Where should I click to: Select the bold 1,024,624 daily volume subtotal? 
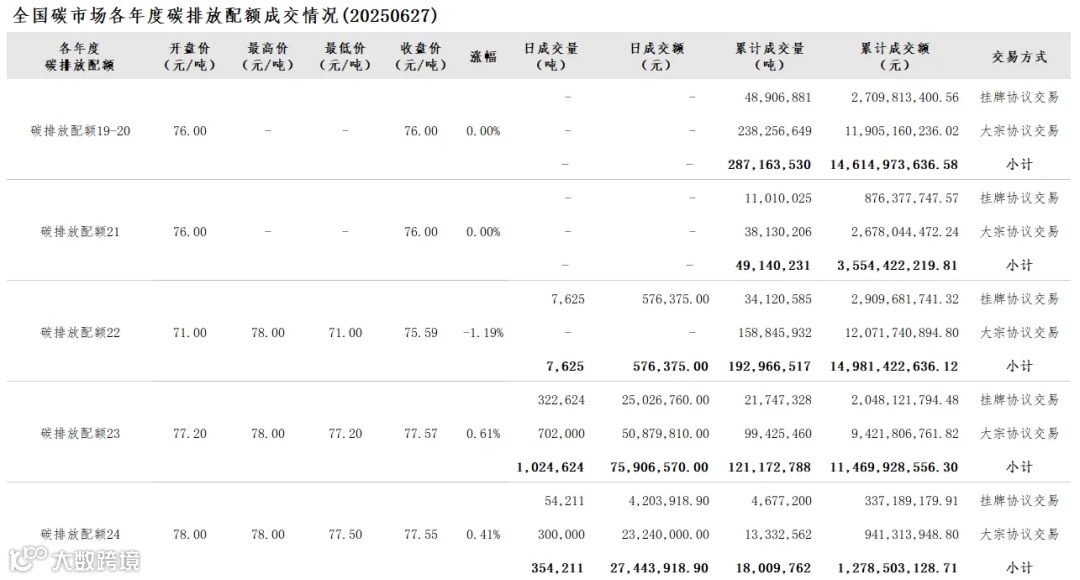[x=551, y=467]
